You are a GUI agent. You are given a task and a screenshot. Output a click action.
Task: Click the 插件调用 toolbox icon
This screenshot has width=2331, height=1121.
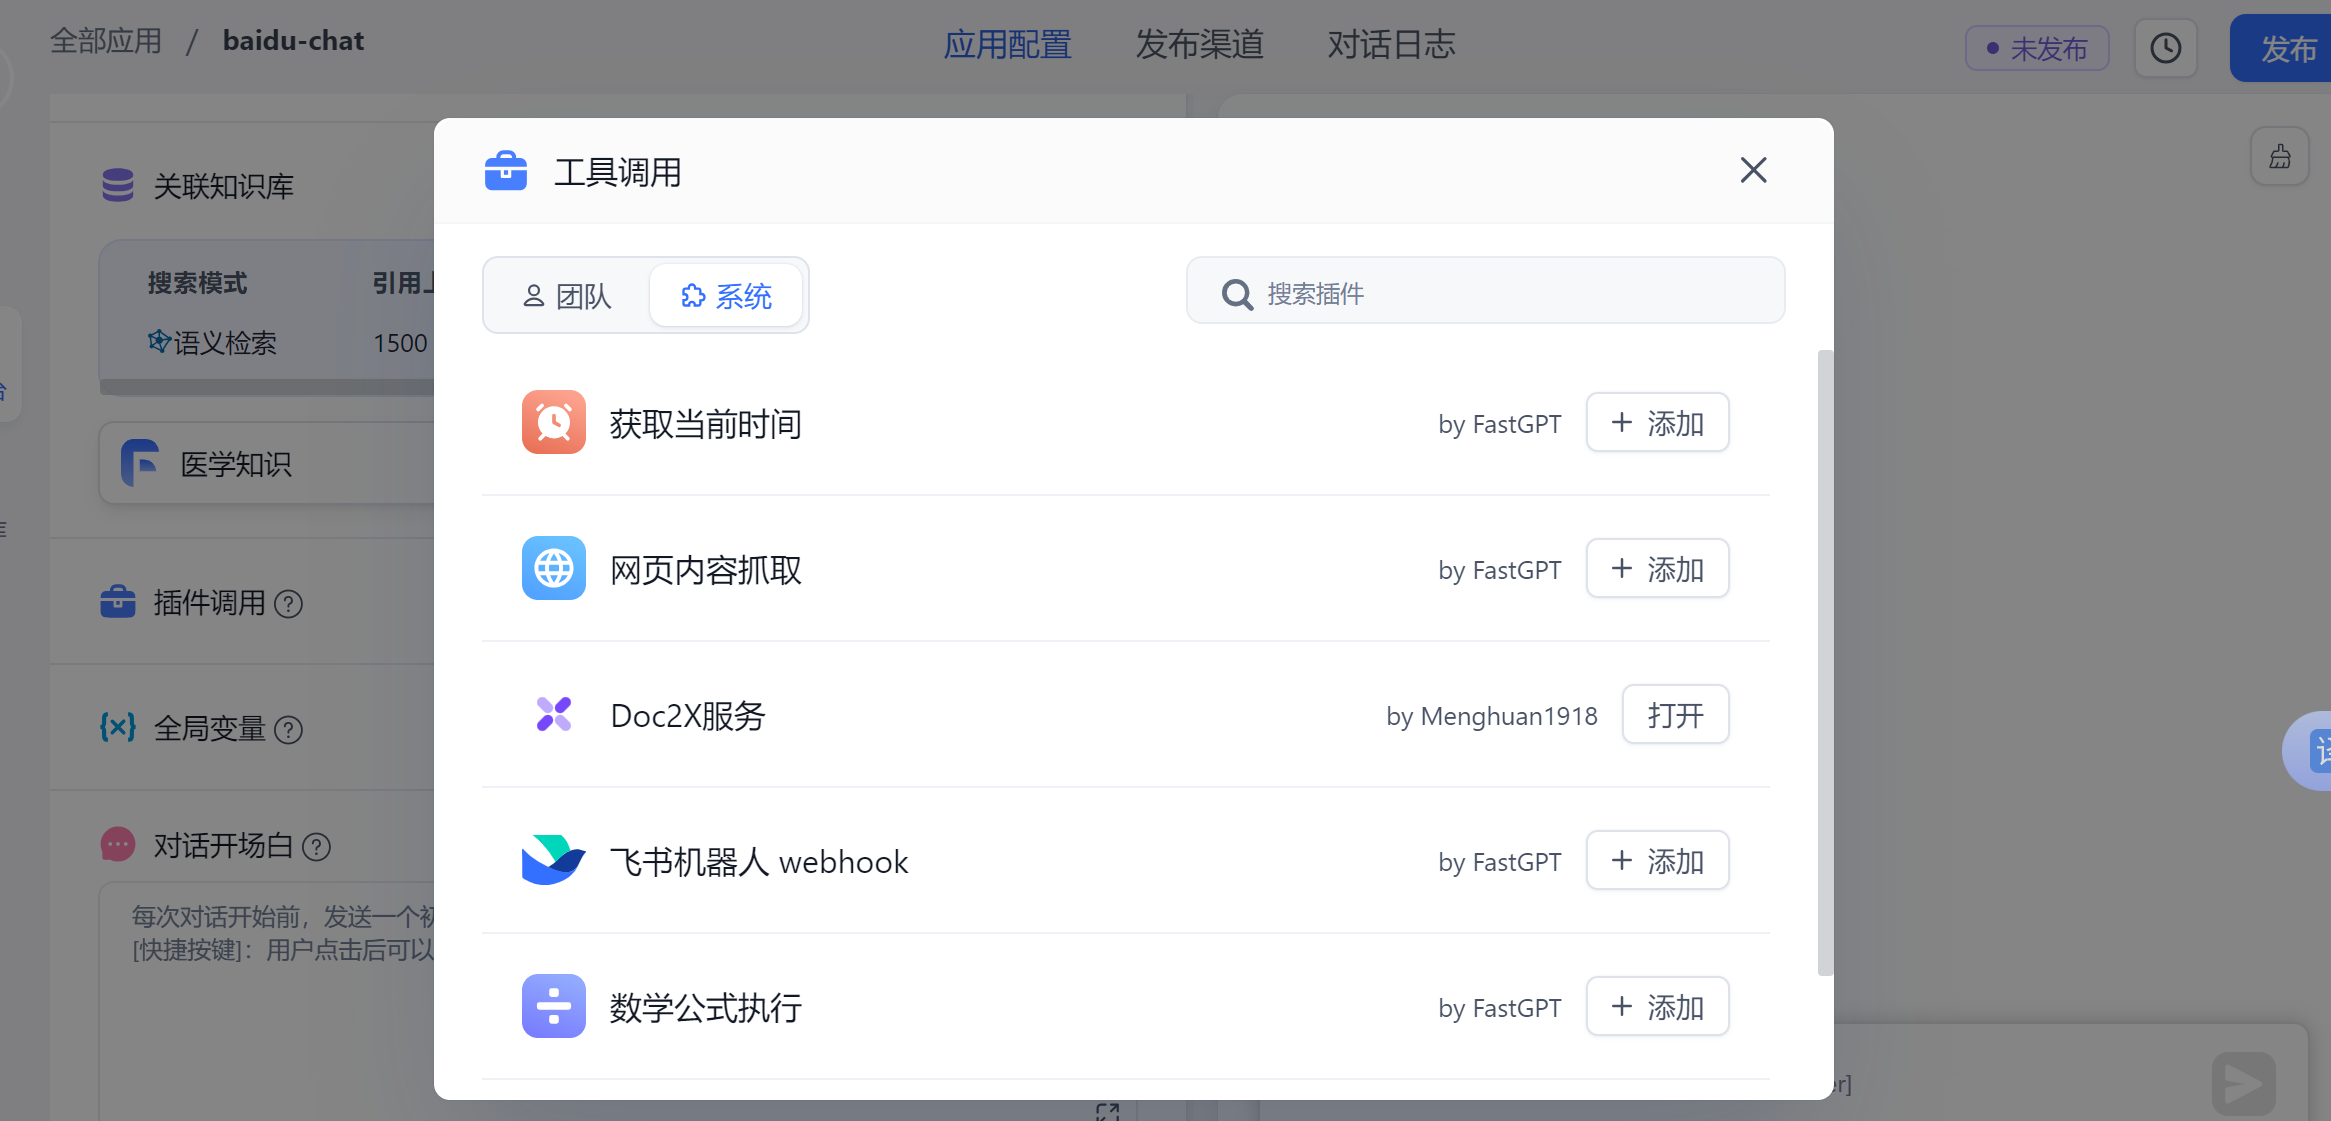tap(118, 602)
